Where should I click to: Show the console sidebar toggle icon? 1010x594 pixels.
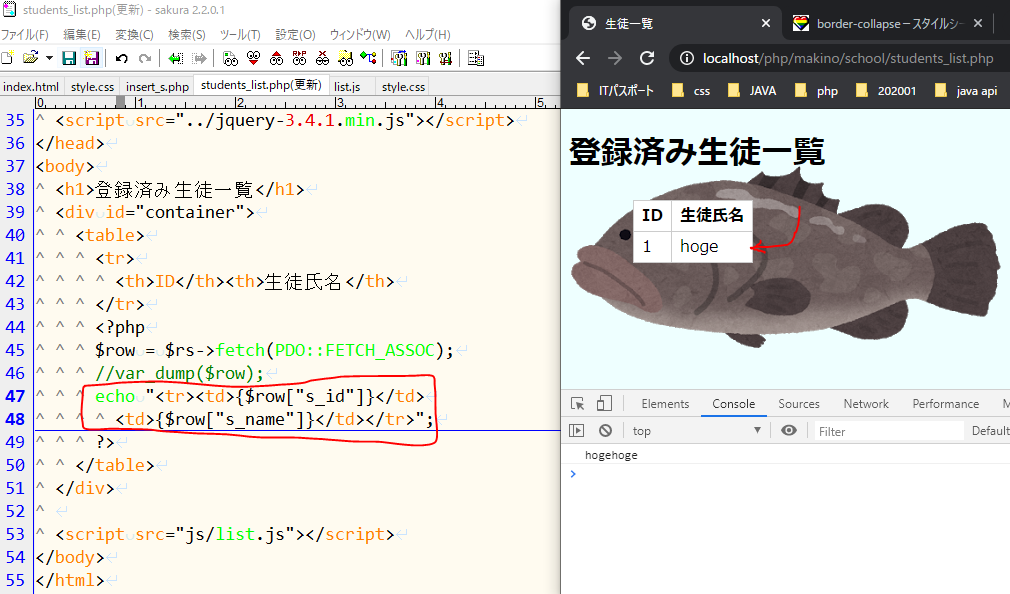pyautogui.click(x=576, y=430)
